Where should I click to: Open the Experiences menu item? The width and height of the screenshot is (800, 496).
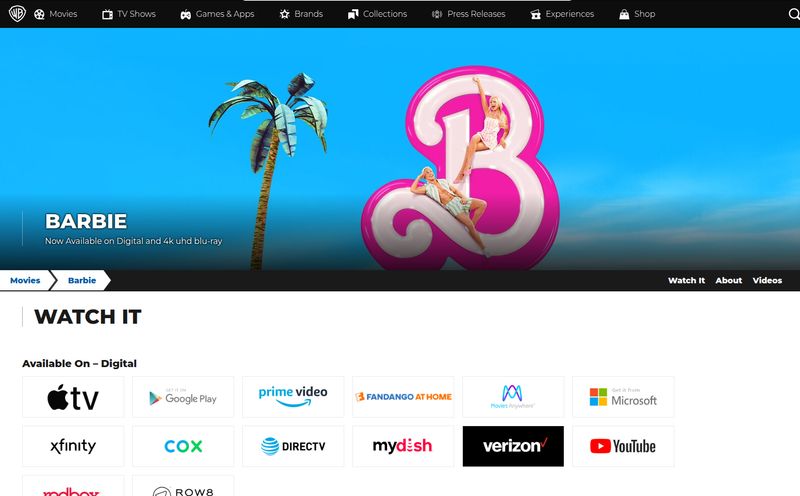(x=569, y=14)
